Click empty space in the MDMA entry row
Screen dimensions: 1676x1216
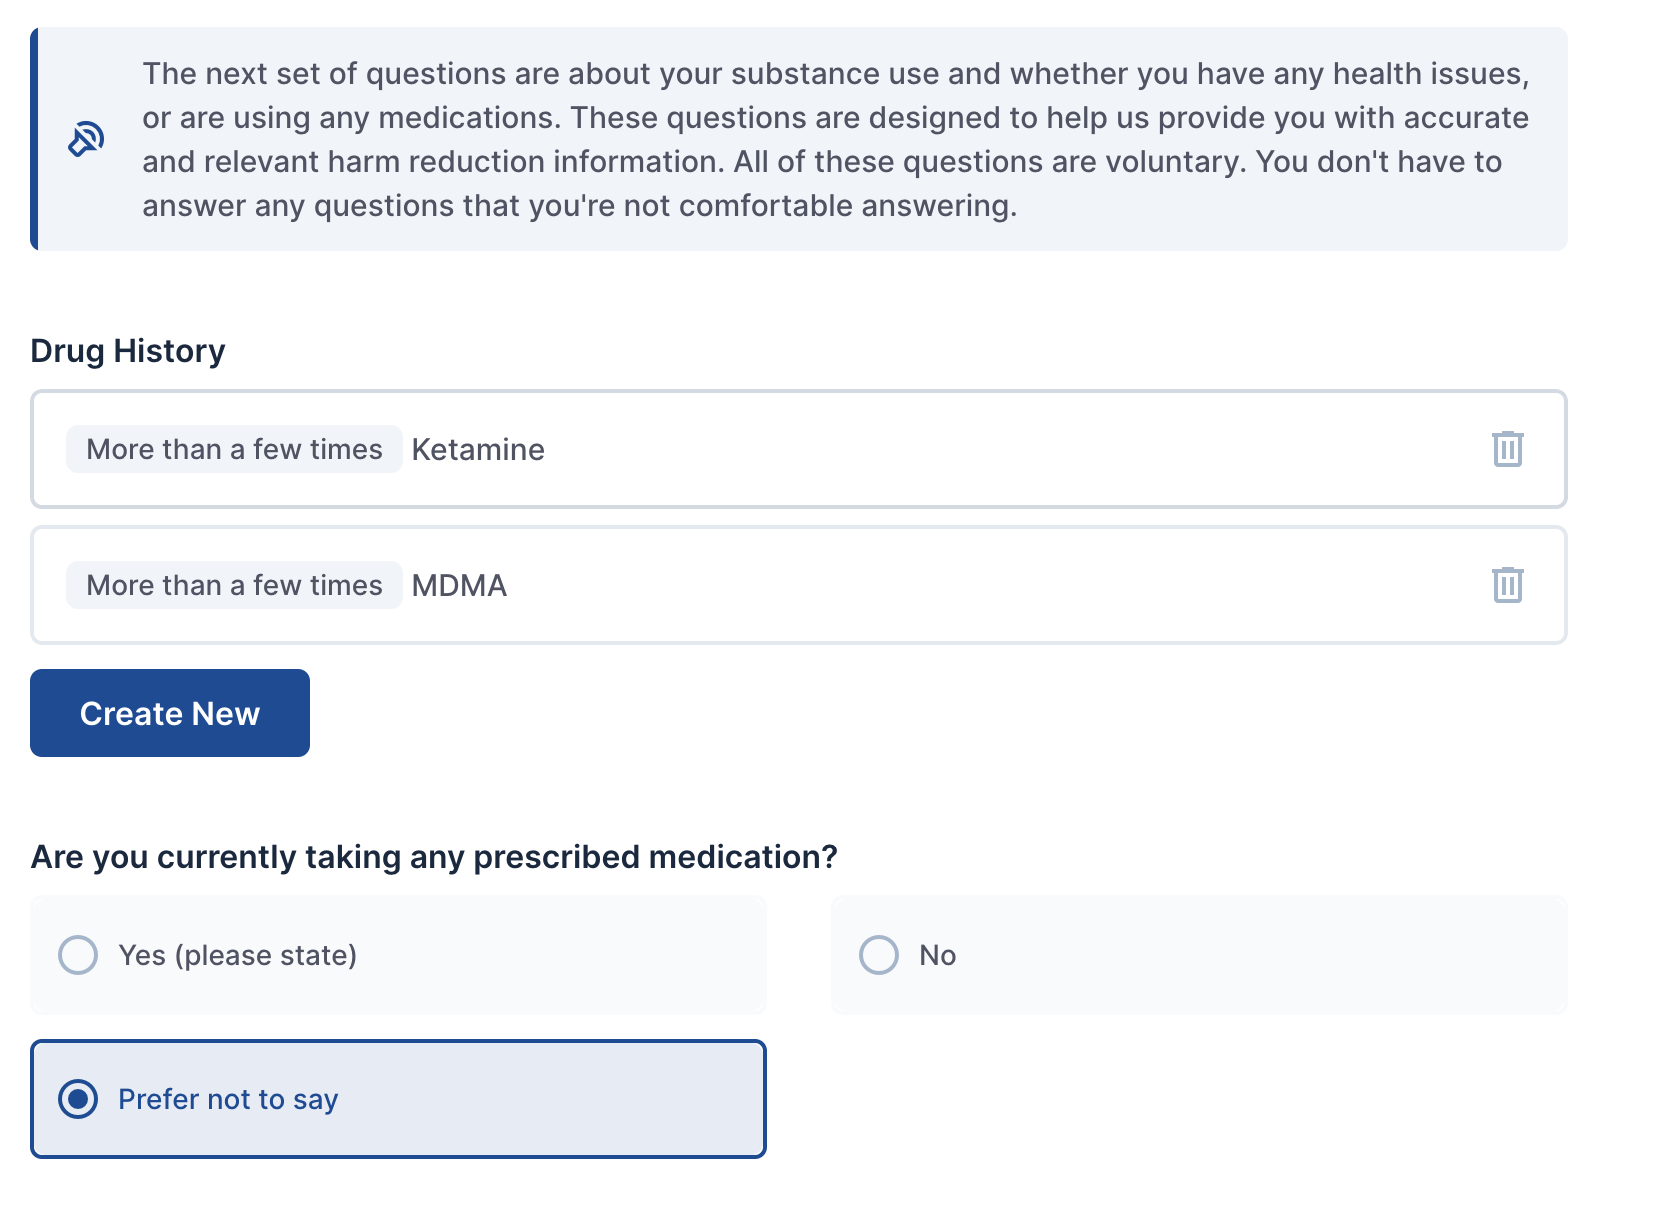tap(1000, 585)
